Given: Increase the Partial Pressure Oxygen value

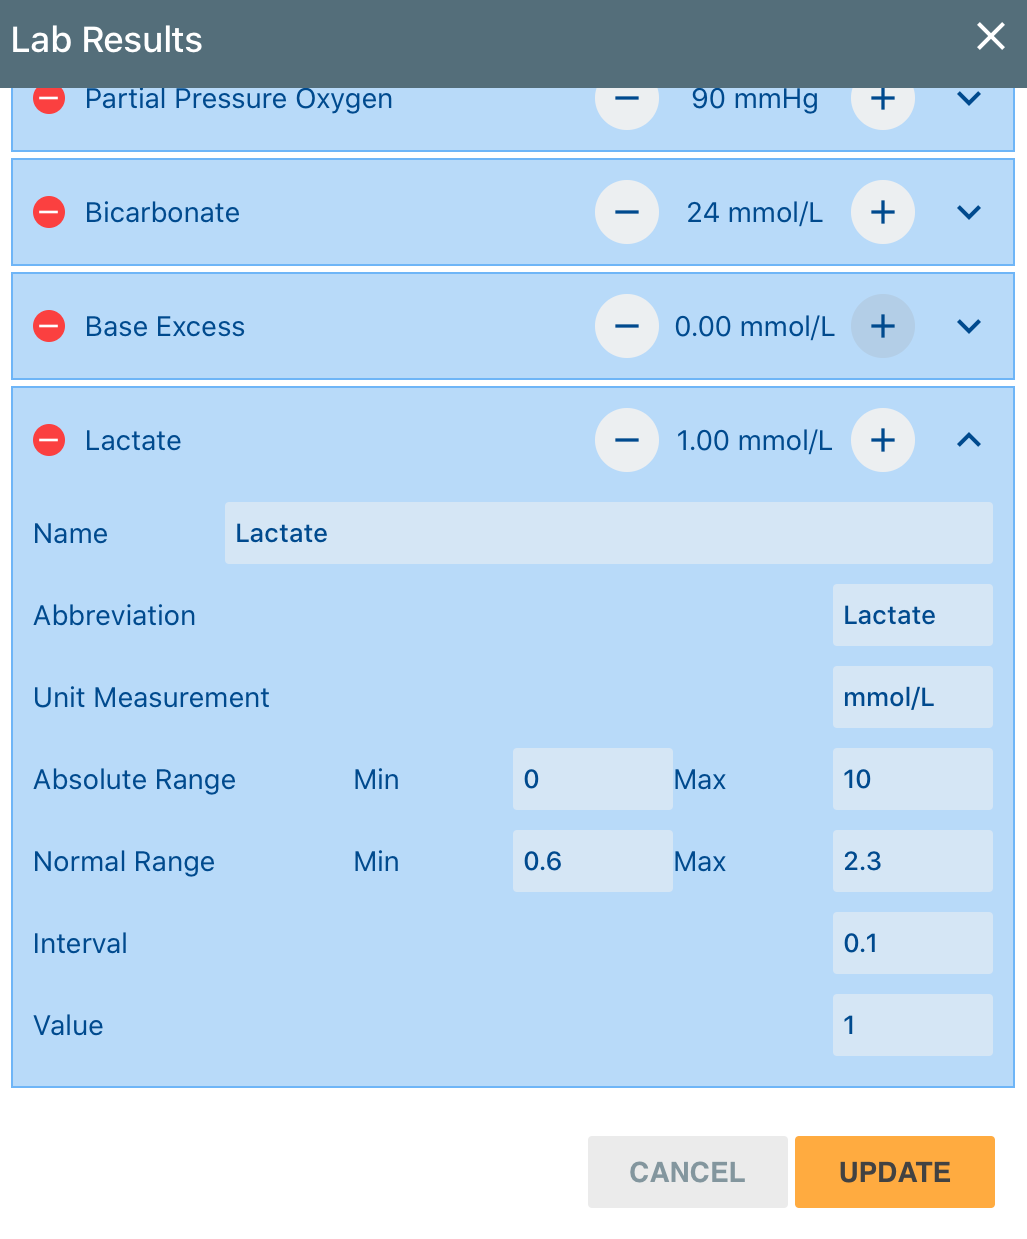Looking at the screenshot, I should tap(883, 99).
